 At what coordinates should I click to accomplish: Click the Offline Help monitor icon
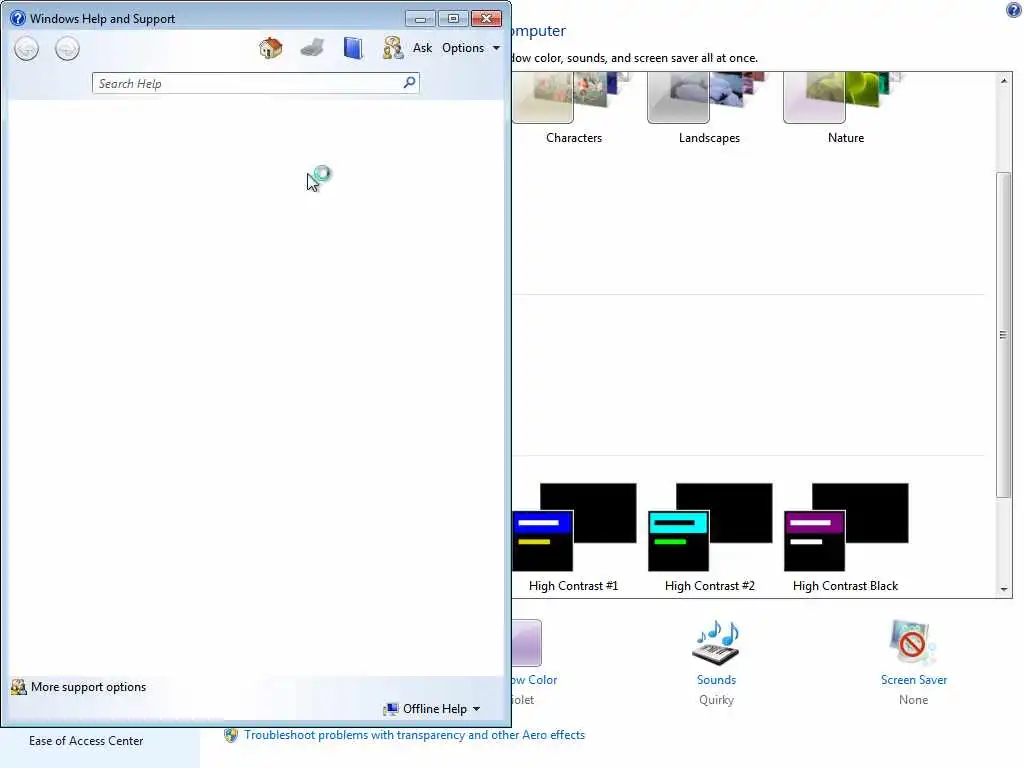[391, 709]
